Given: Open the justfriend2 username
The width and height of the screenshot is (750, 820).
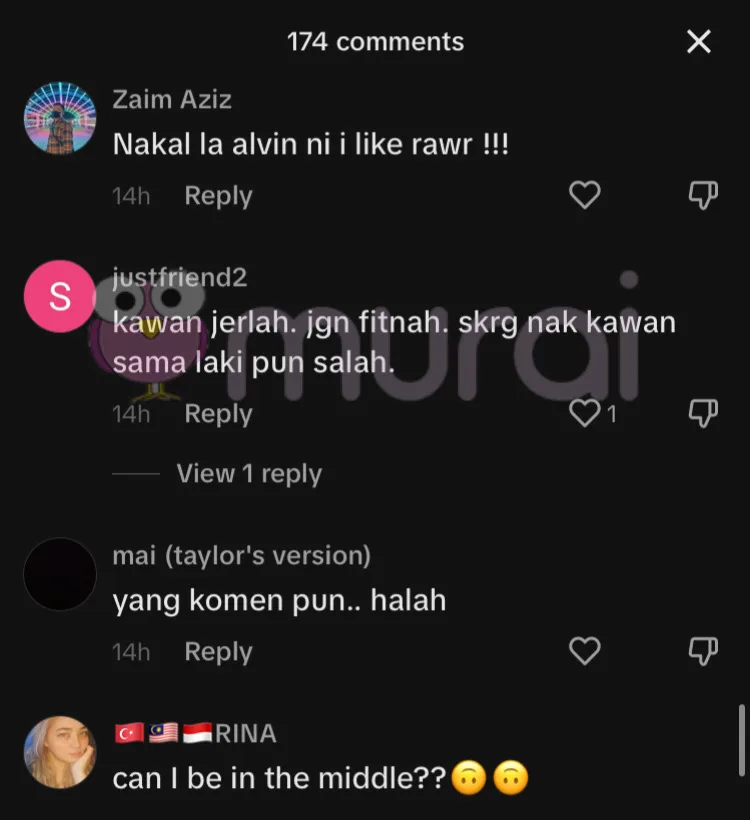Looking at the screenshot, I should tap(179, 278).
